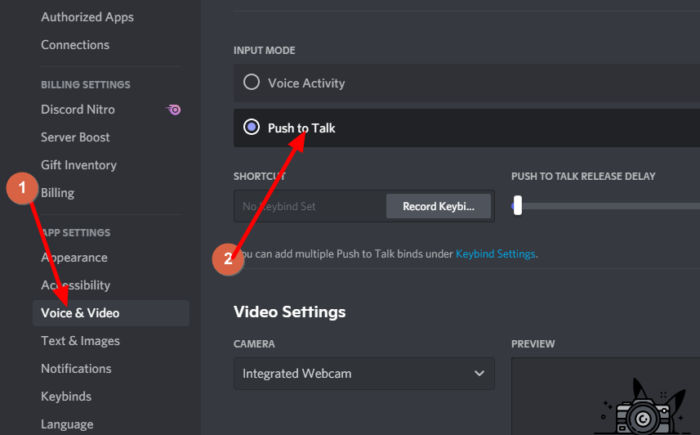The width and height of the screenshot is (700, 435).
Task: Open Notifications settings
Action: 76,369
